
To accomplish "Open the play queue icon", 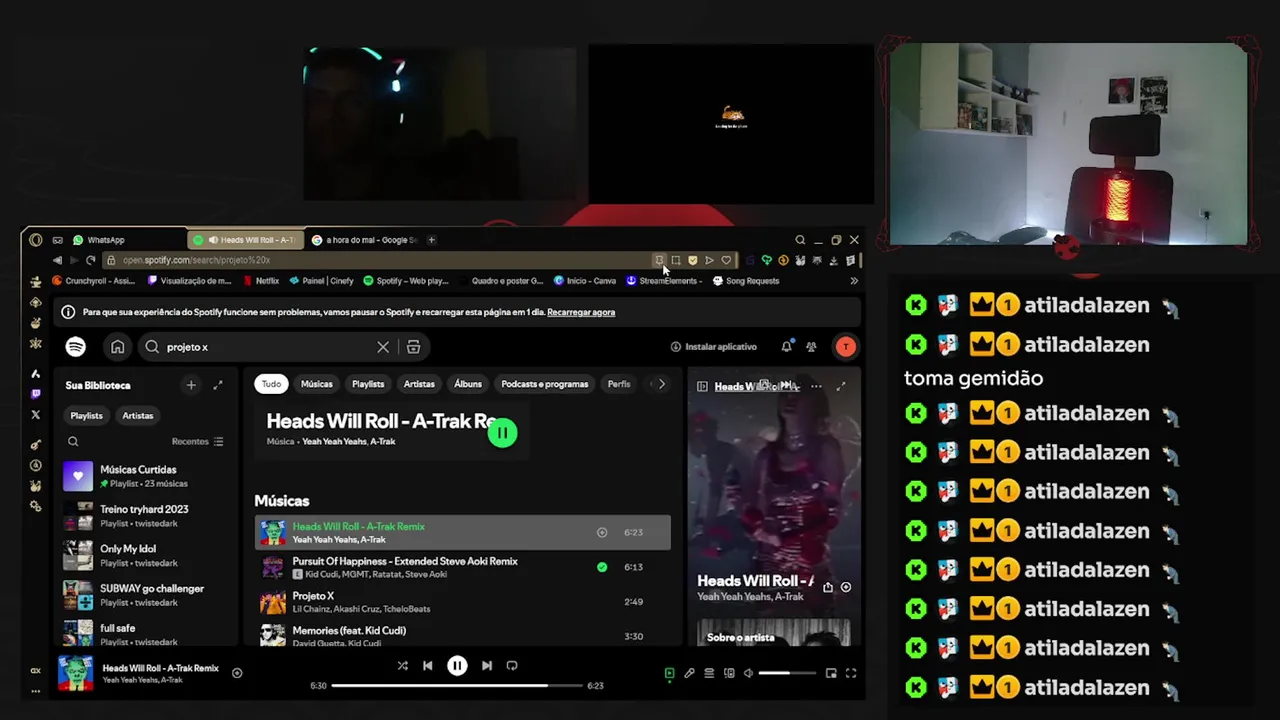I will 709,674.
